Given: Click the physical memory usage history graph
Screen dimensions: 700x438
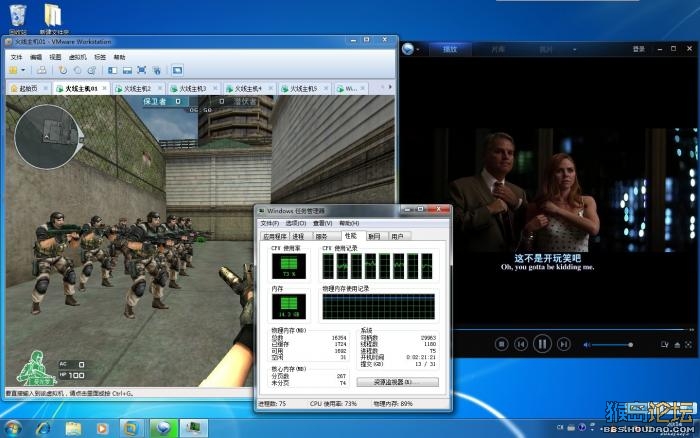Looking at the screenshot, I should pos(378,307).
